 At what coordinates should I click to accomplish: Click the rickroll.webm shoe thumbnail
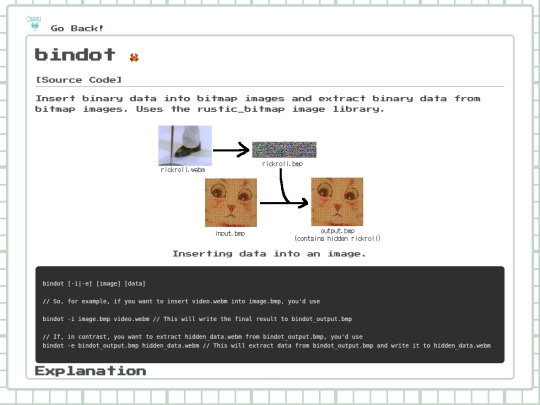tap(185, 146)
